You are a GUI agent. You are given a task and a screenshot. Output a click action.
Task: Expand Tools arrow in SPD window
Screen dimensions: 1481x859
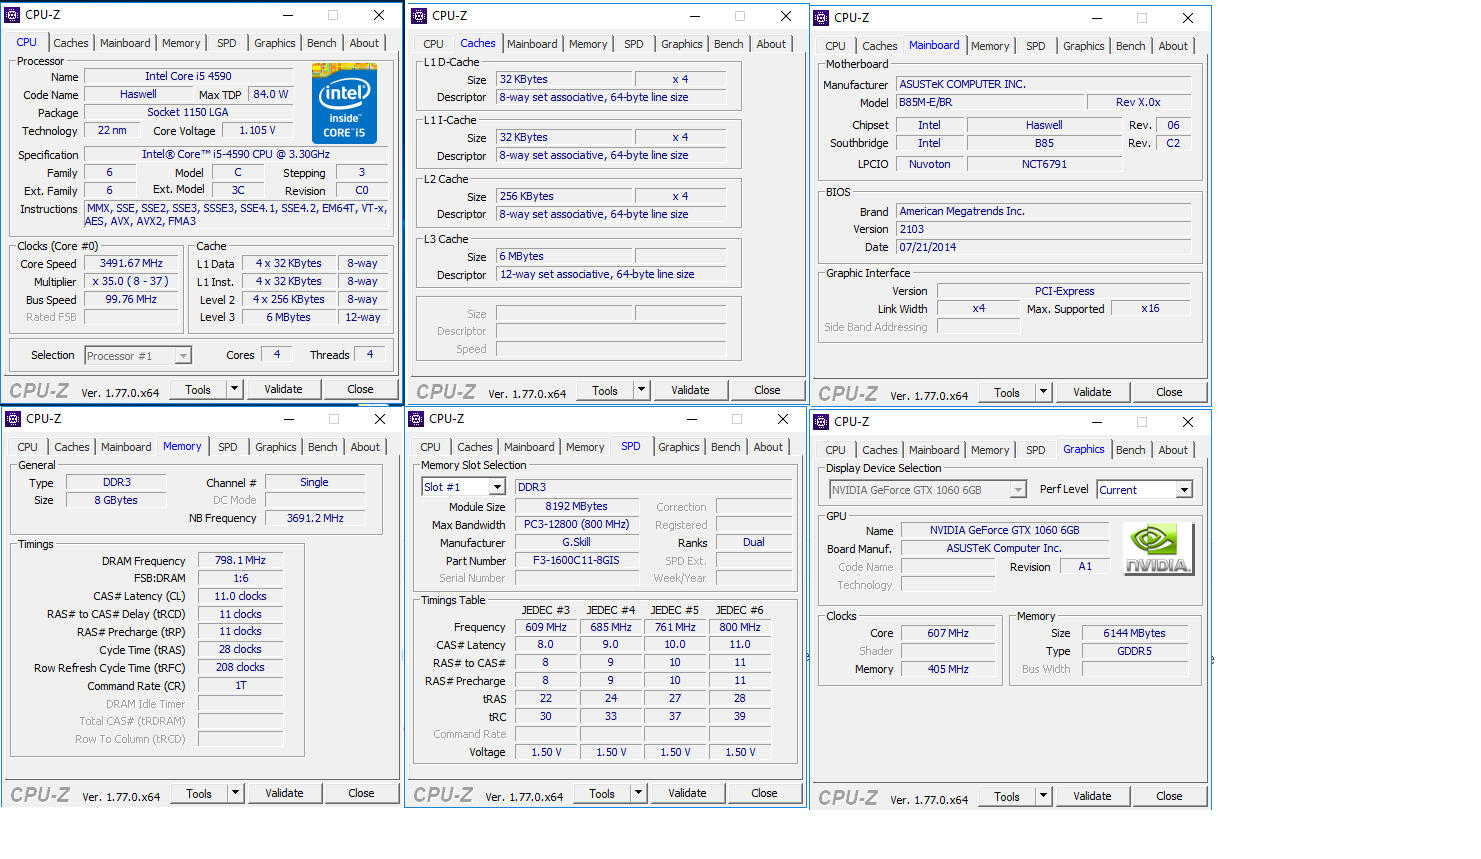pyautogui.click(x=639, y=794)
